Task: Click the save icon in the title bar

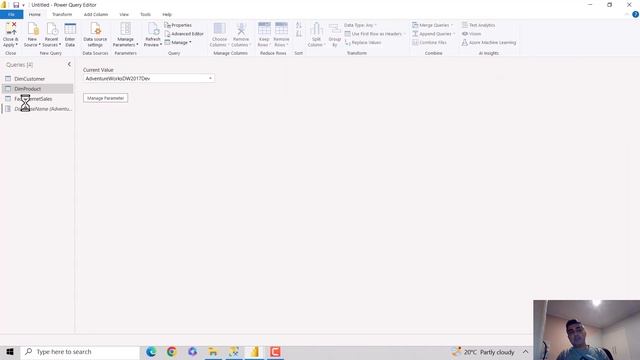Action: point(16,5)
